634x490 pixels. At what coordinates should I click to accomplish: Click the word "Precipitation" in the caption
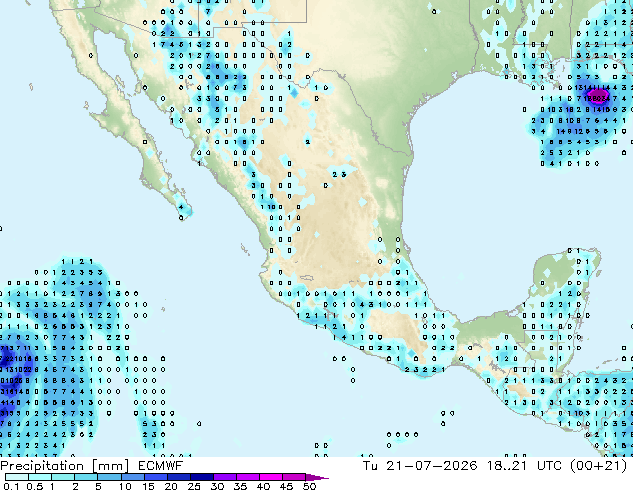point(42,466)
